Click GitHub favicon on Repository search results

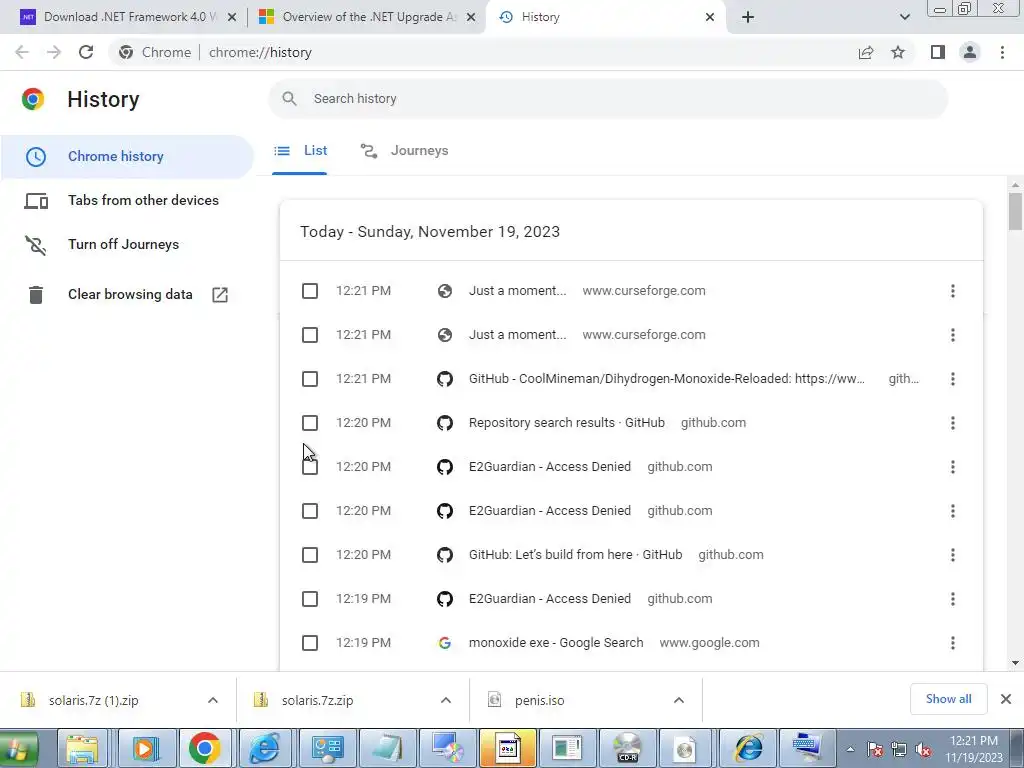(445, 423)
